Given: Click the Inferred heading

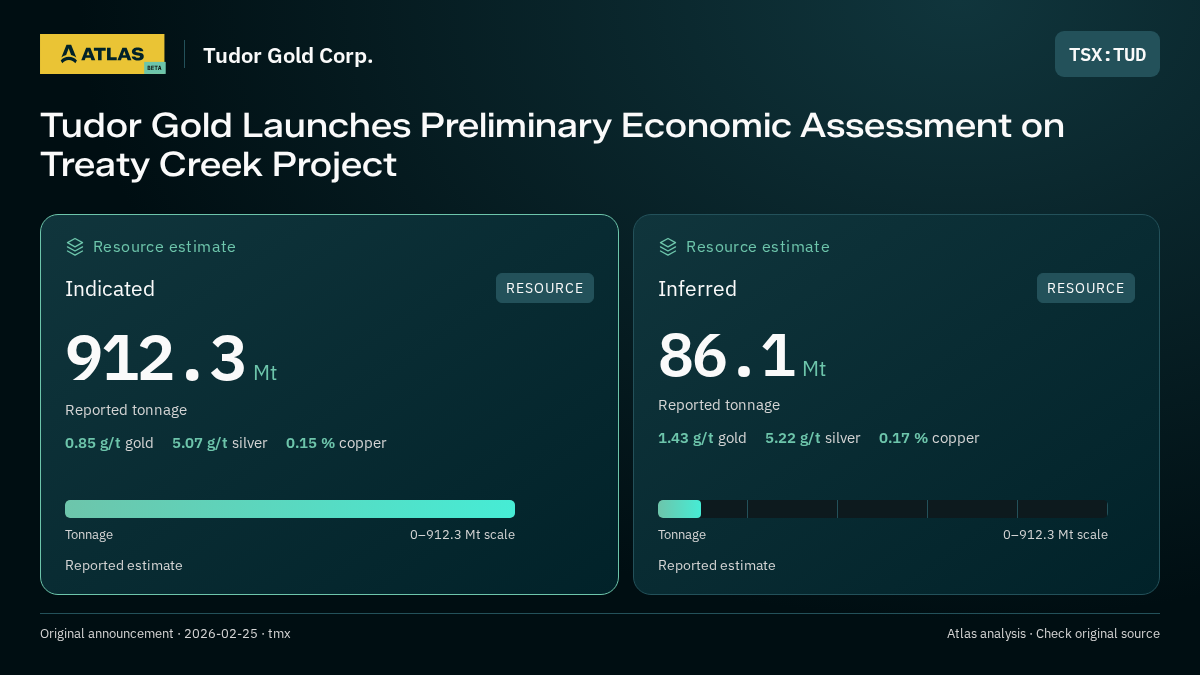Looking at the screenshot, I should [x=697, y=289].
